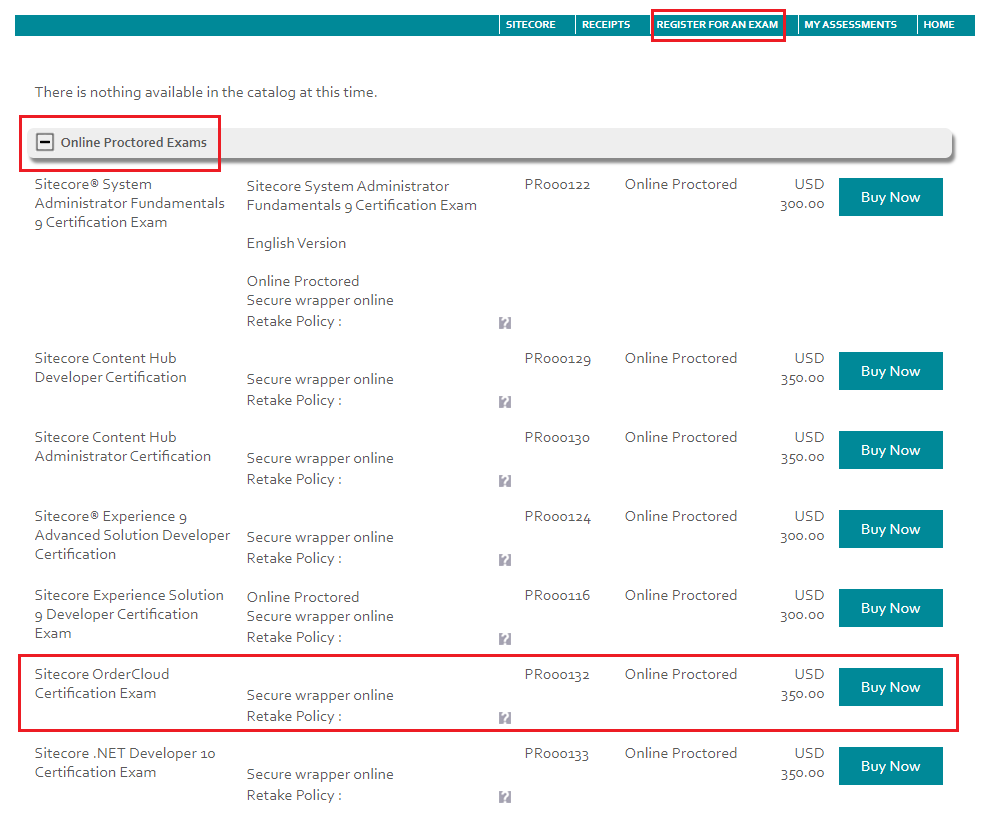This screenshot has height=821, width=1006.
Task: Open Retake Policy help icon for PR000116
Action: click(505, 638)
